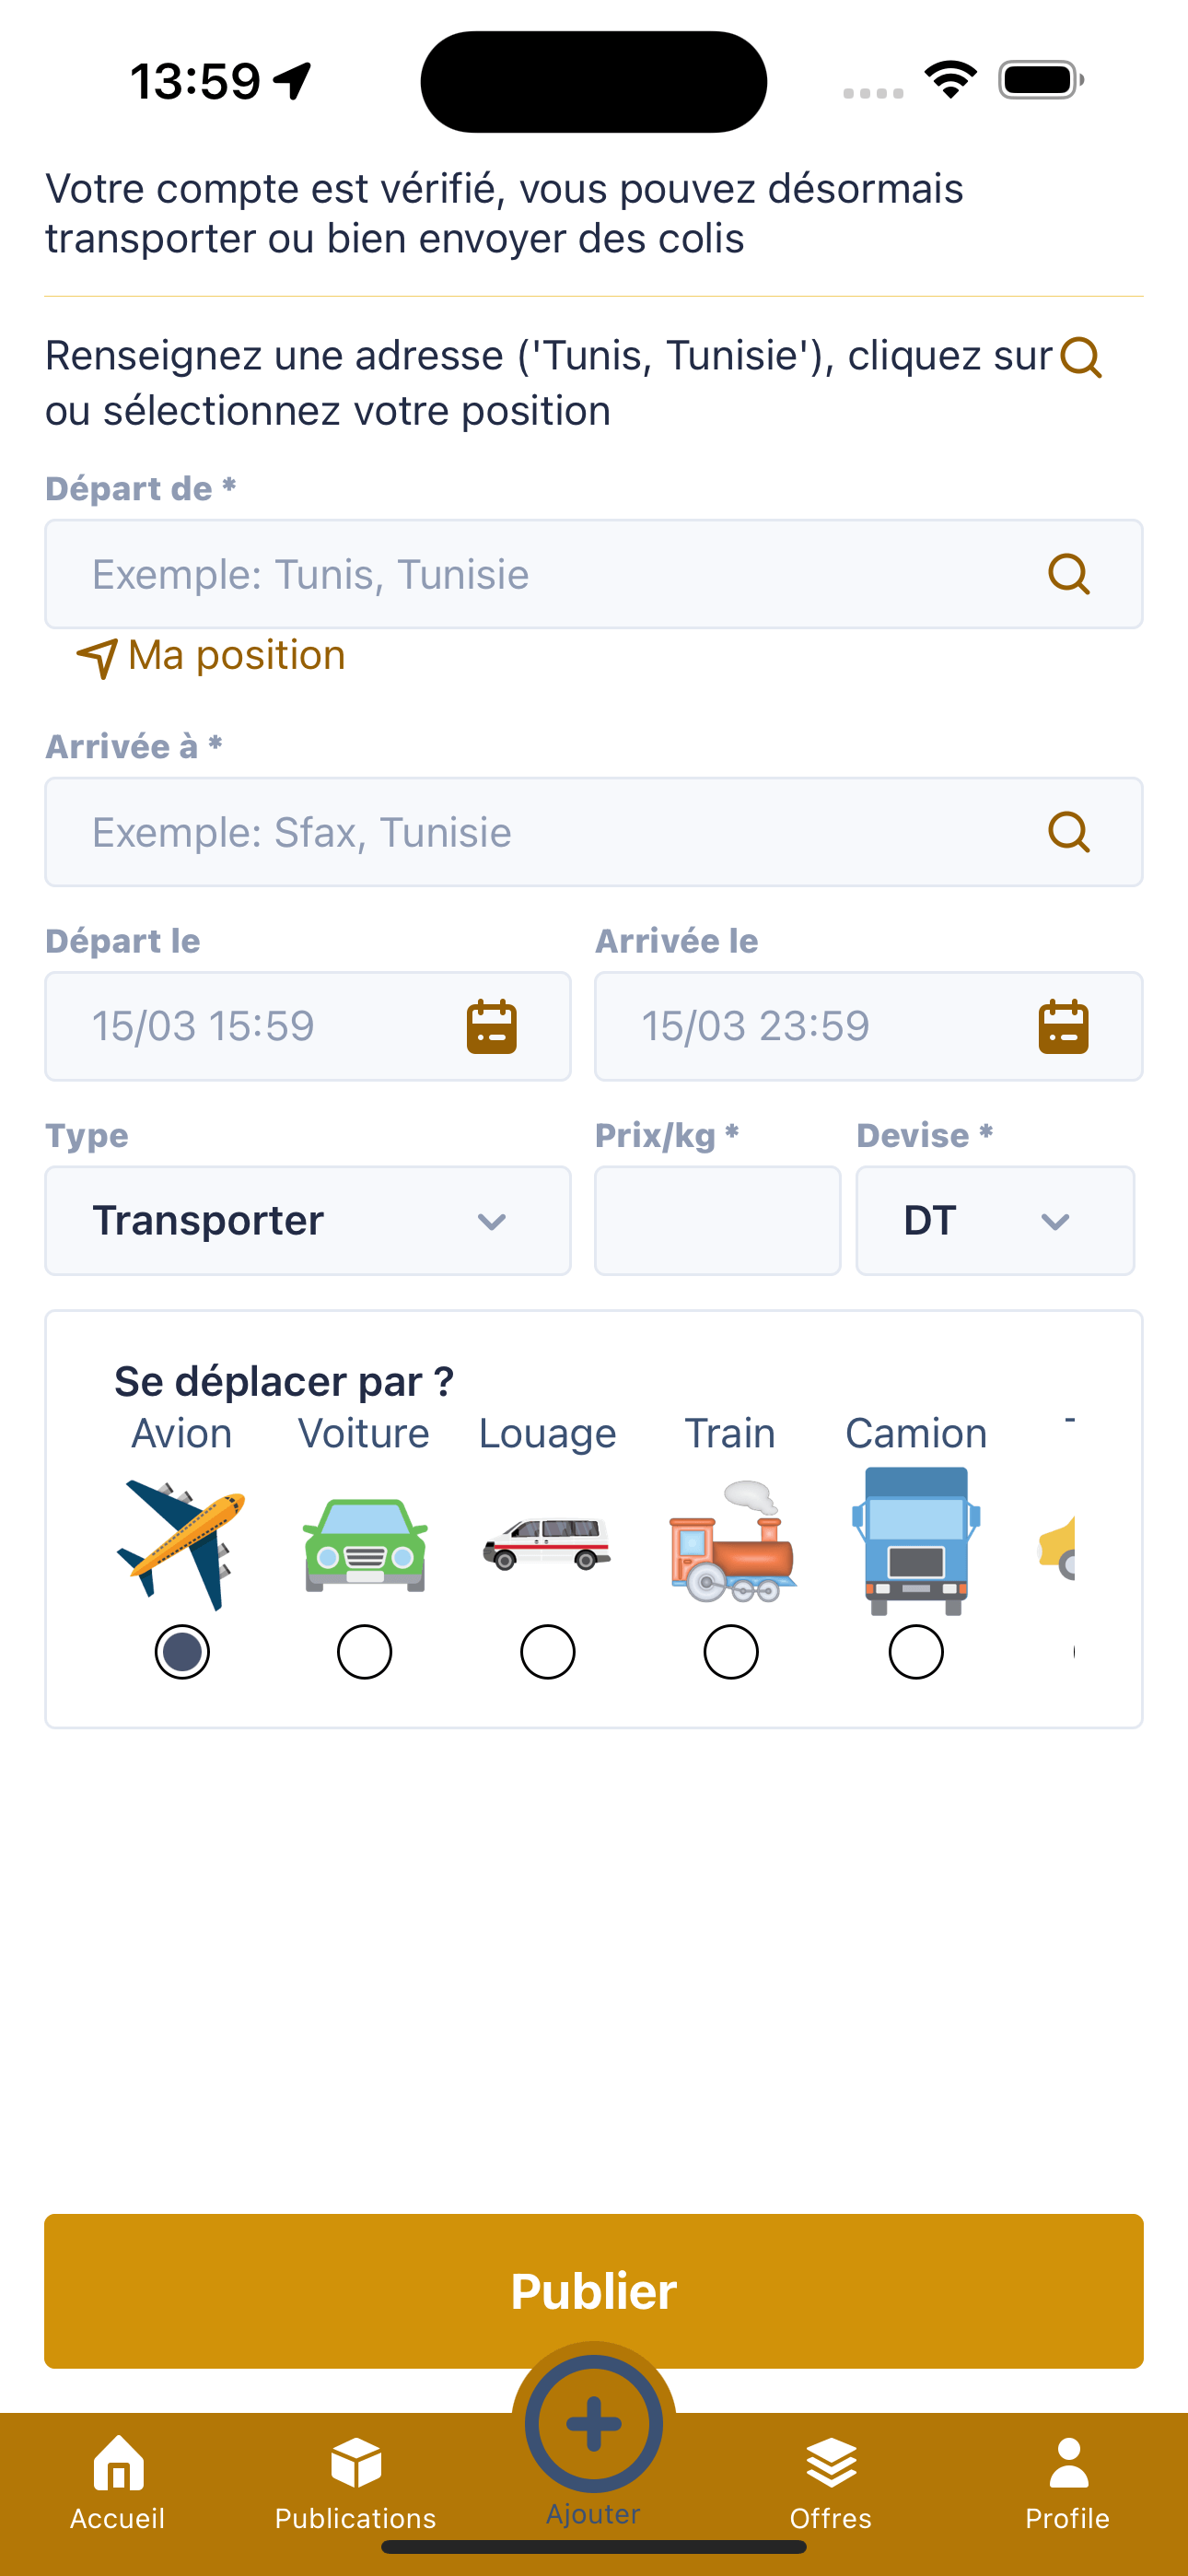Open the Arrivée le calendar icon

point(1063,1026)
